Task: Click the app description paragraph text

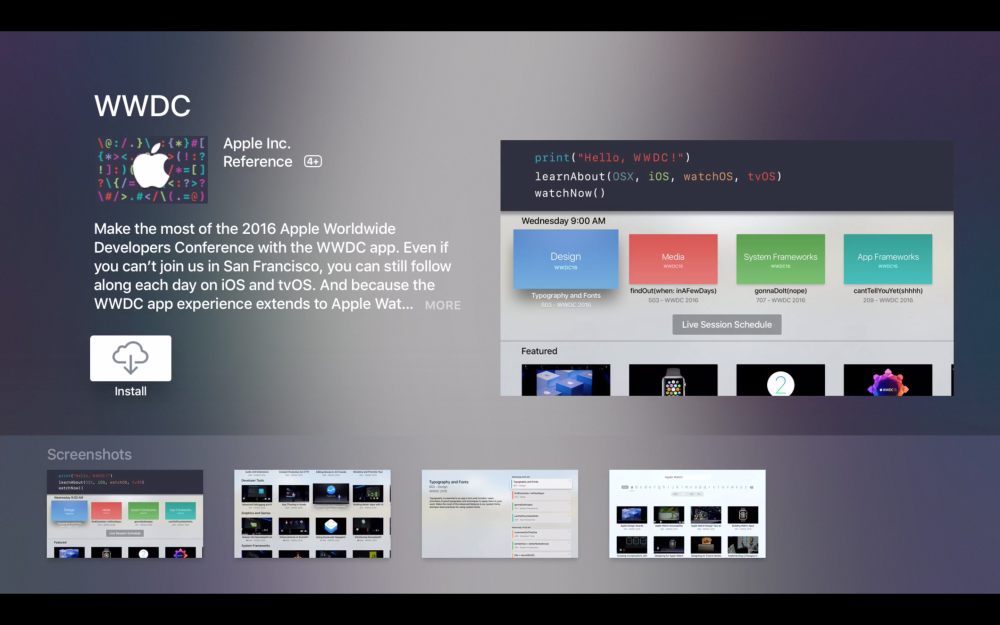Action: point(272,267)
